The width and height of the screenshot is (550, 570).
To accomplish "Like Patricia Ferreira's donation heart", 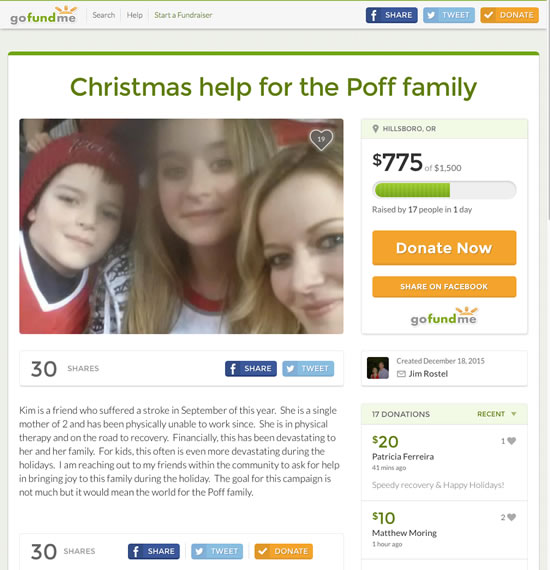I will 511,441.
